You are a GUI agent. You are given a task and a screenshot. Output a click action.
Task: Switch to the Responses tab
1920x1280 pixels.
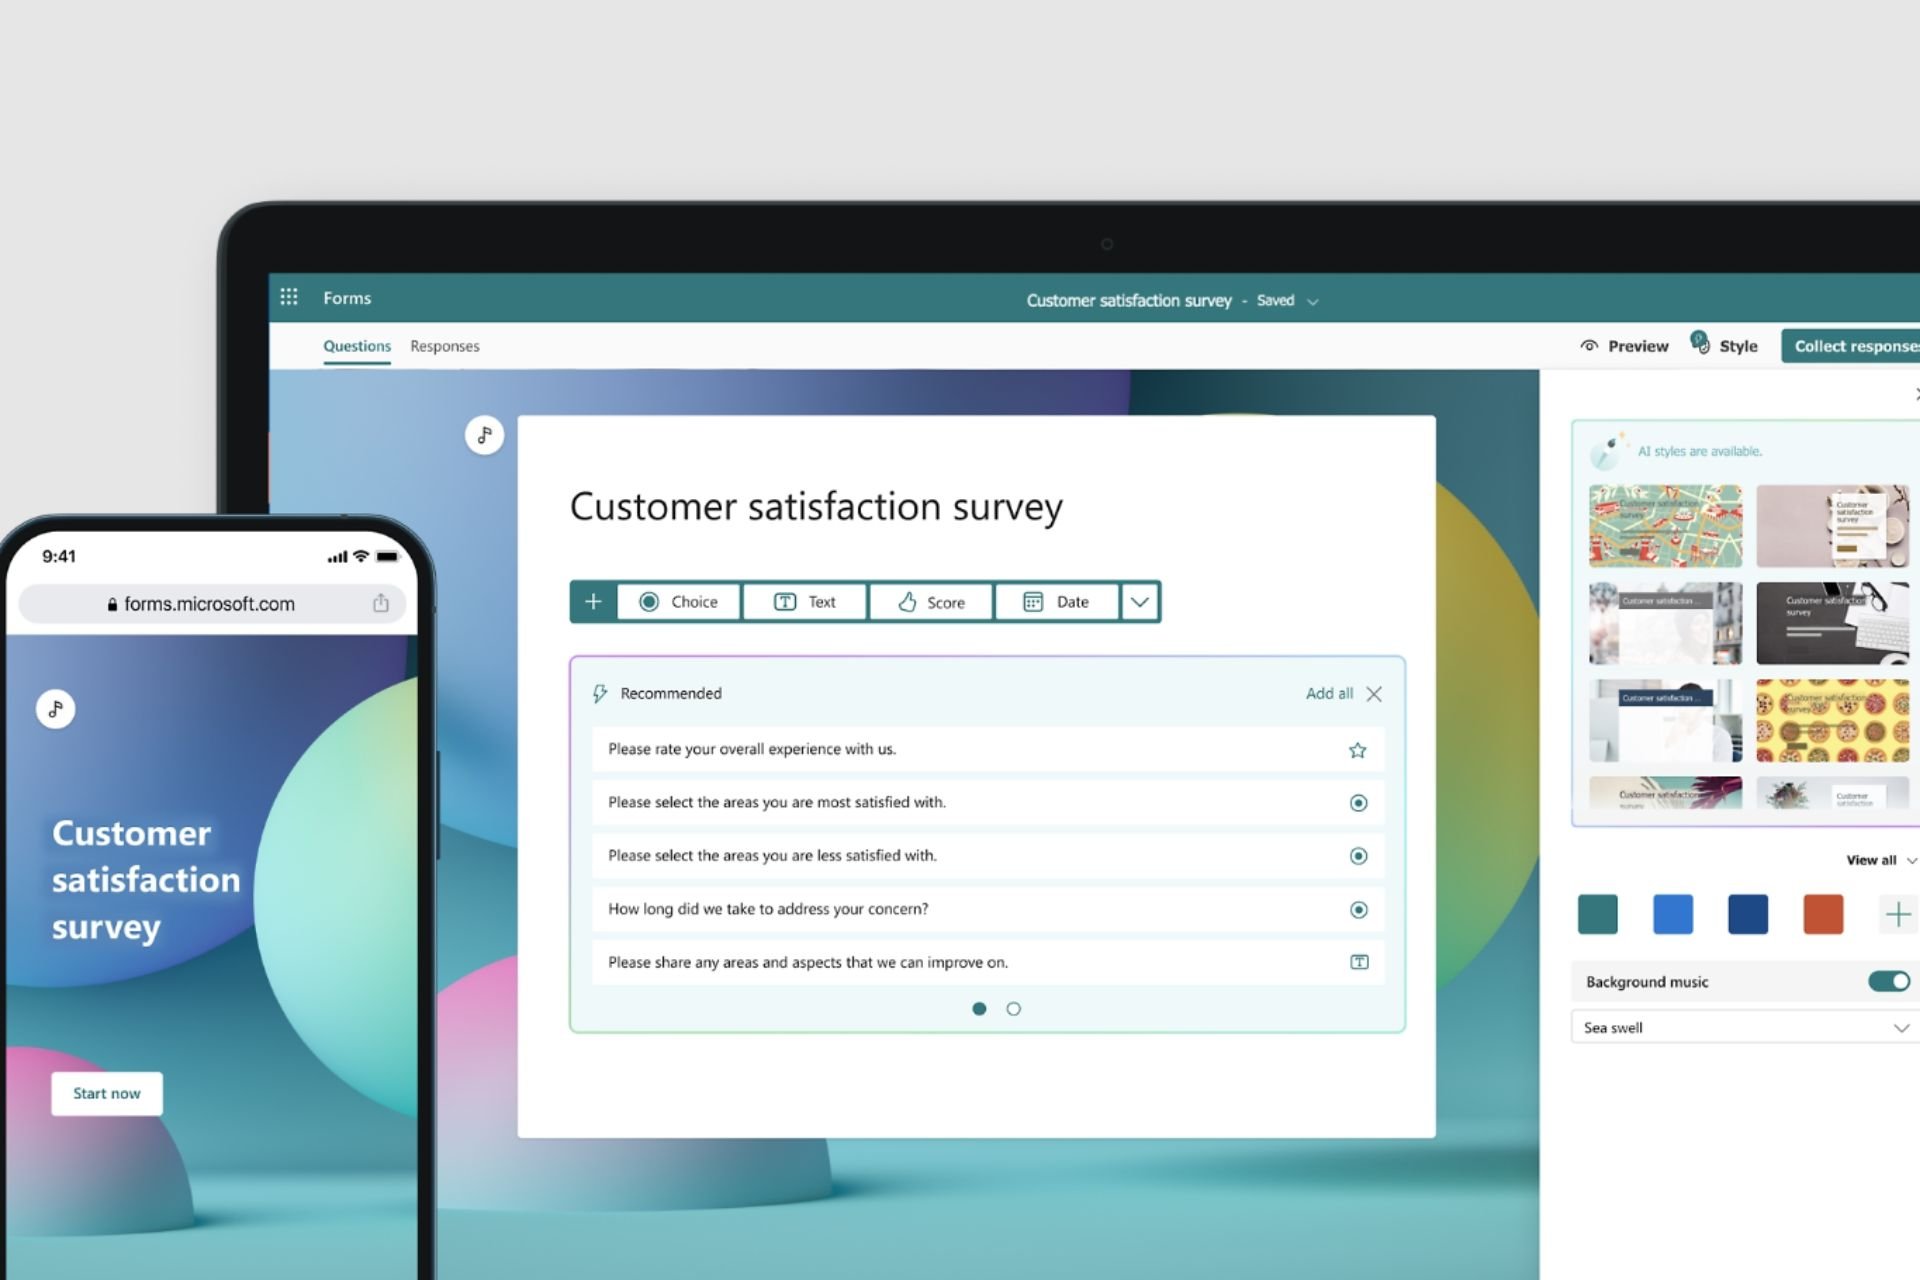[x=445, y=346]
